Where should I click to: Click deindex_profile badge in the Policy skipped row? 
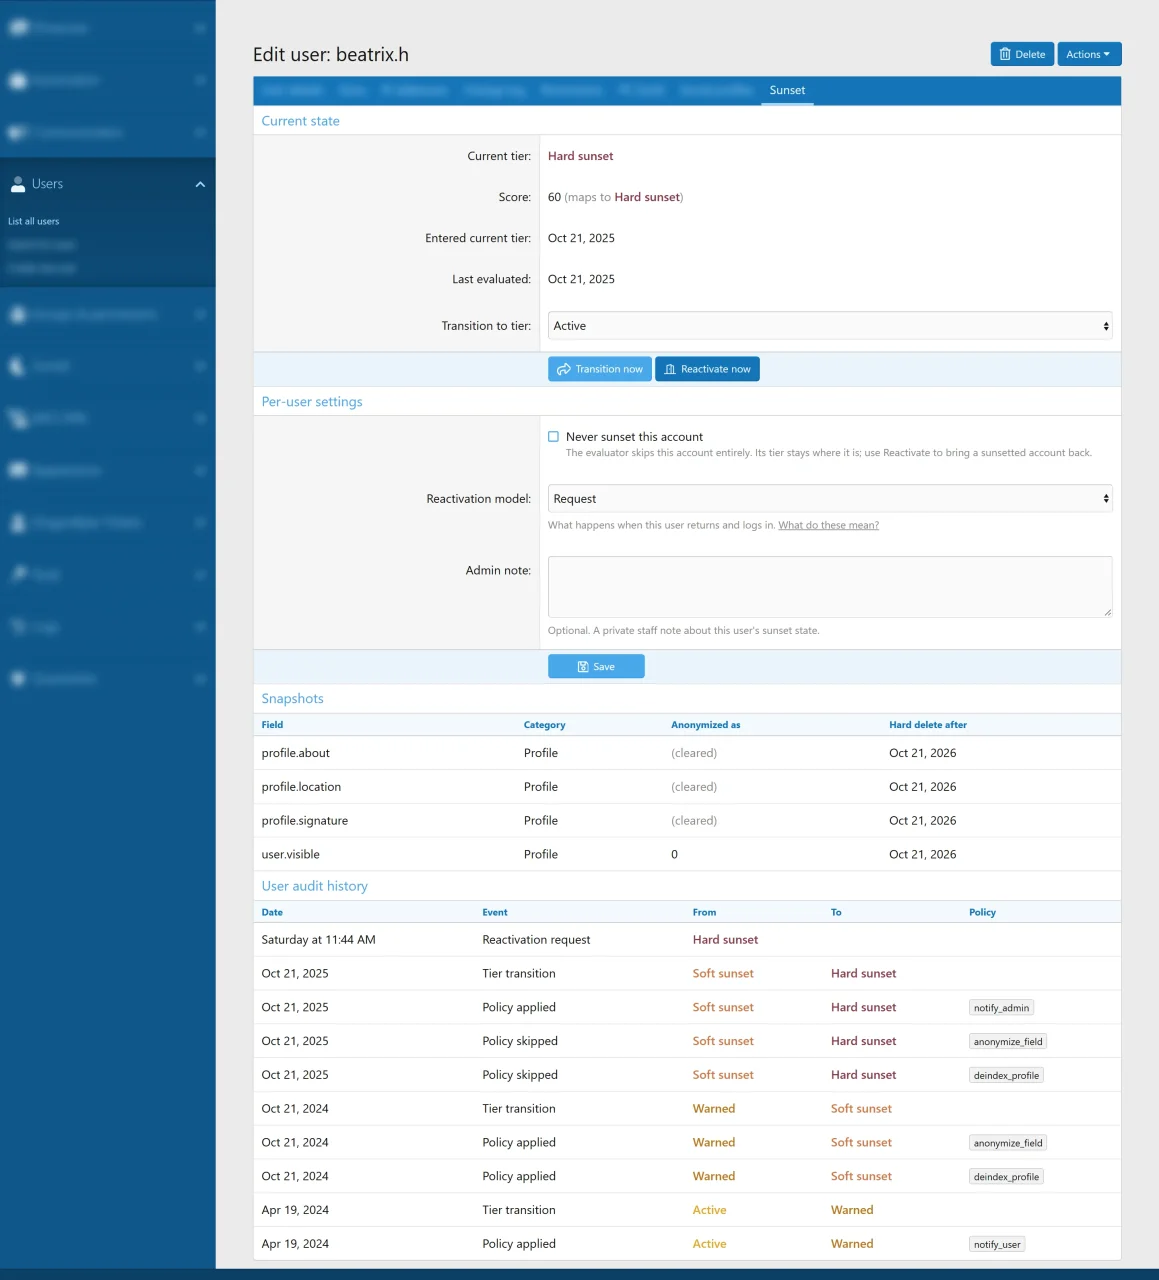pos(1006,1076)
